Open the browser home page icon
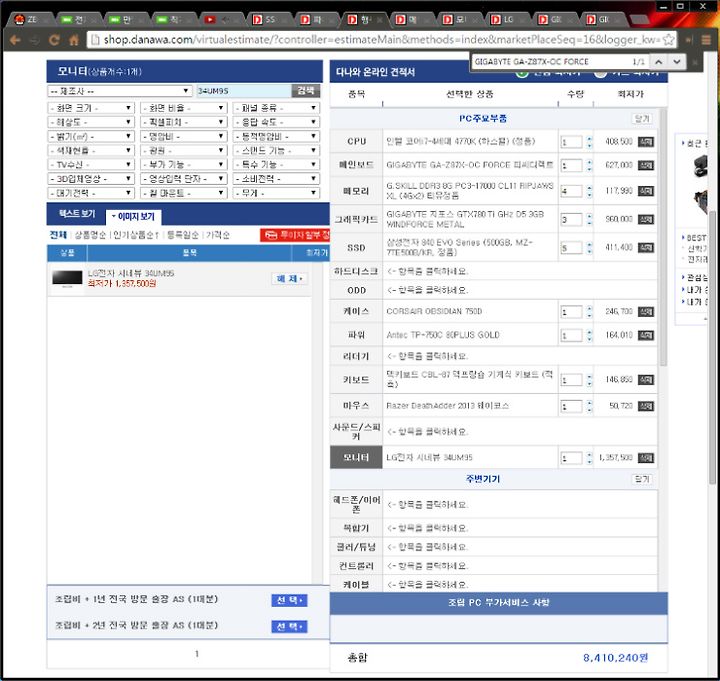Viewport: 720px width, 681px height. click(x=73, y=40)
